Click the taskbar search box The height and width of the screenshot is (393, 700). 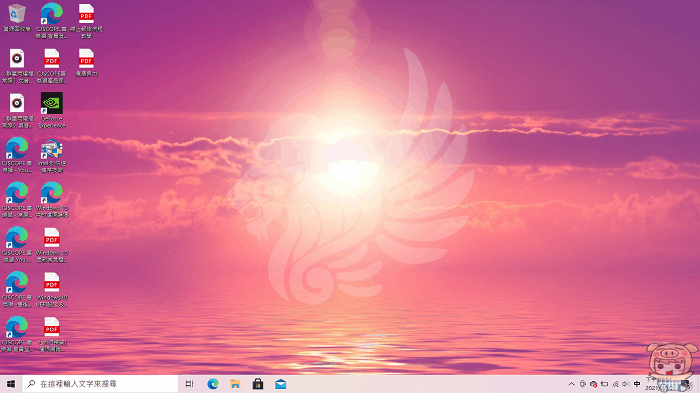click(x=100, y=384)
